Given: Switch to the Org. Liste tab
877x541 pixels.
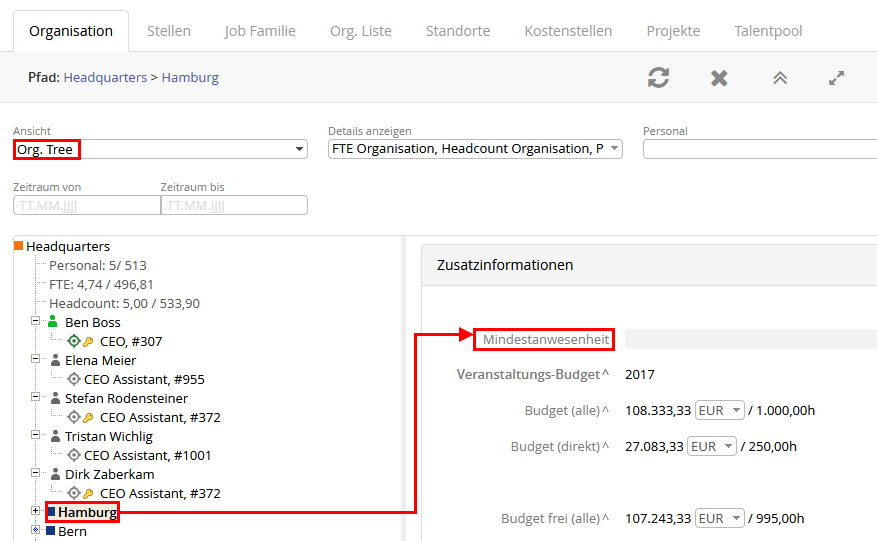Looking at the screenshot, I should (x=361, y=31).
